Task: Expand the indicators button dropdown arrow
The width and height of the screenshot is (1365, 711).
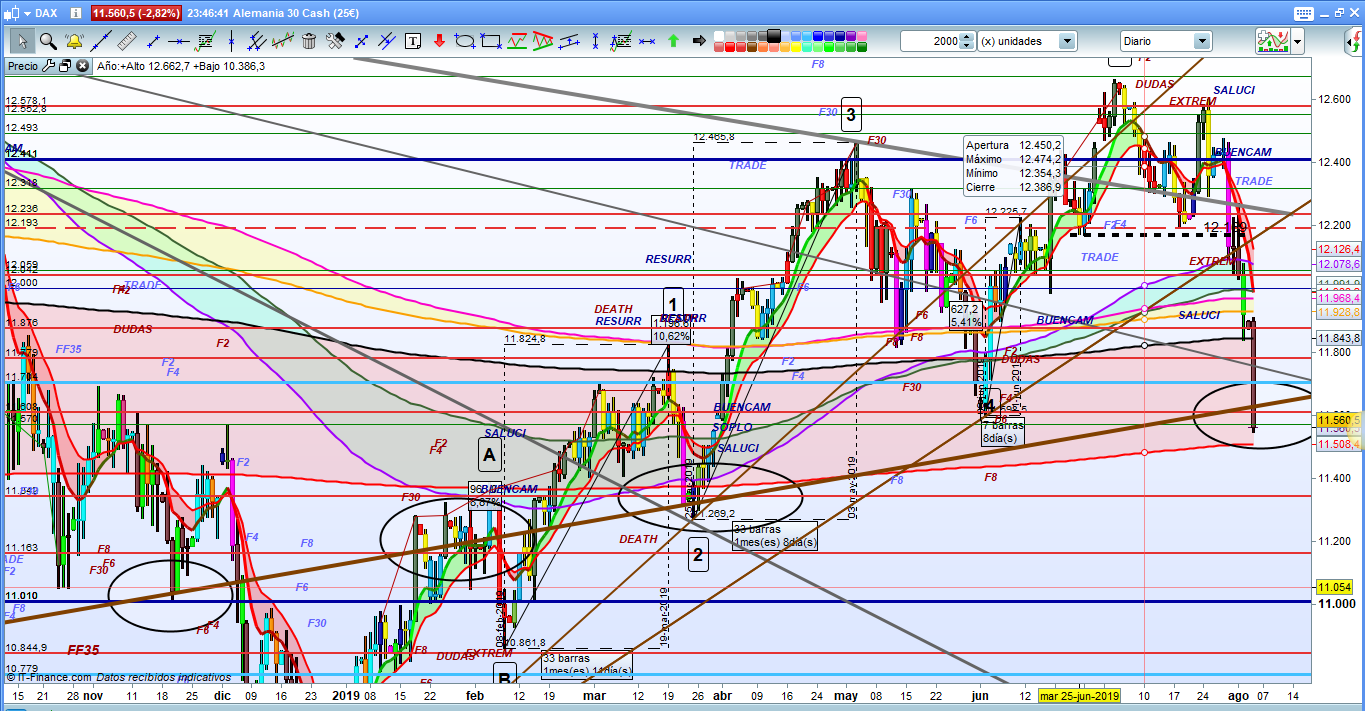Action: (1297, 41)
